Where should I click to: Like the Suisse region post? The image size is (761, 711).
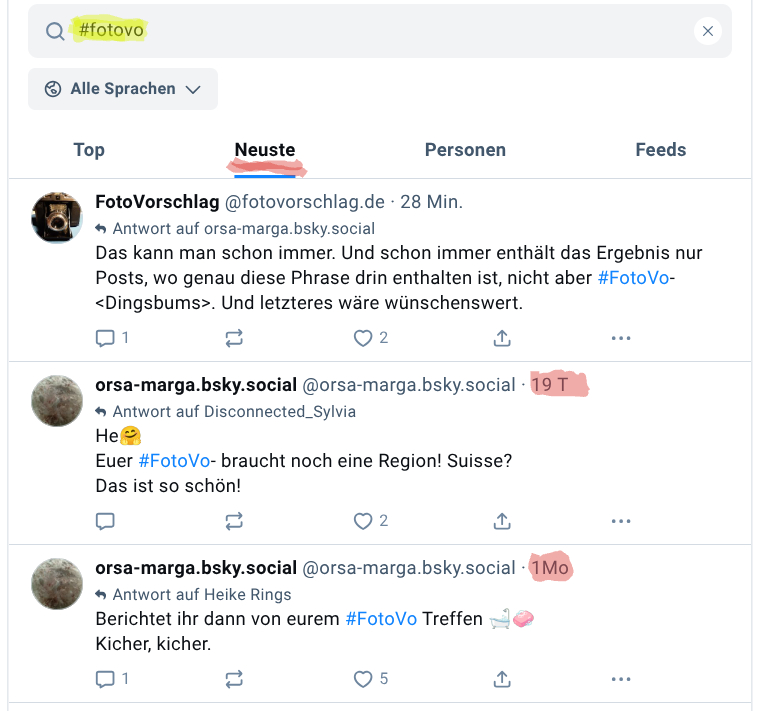tap(363, 521)
